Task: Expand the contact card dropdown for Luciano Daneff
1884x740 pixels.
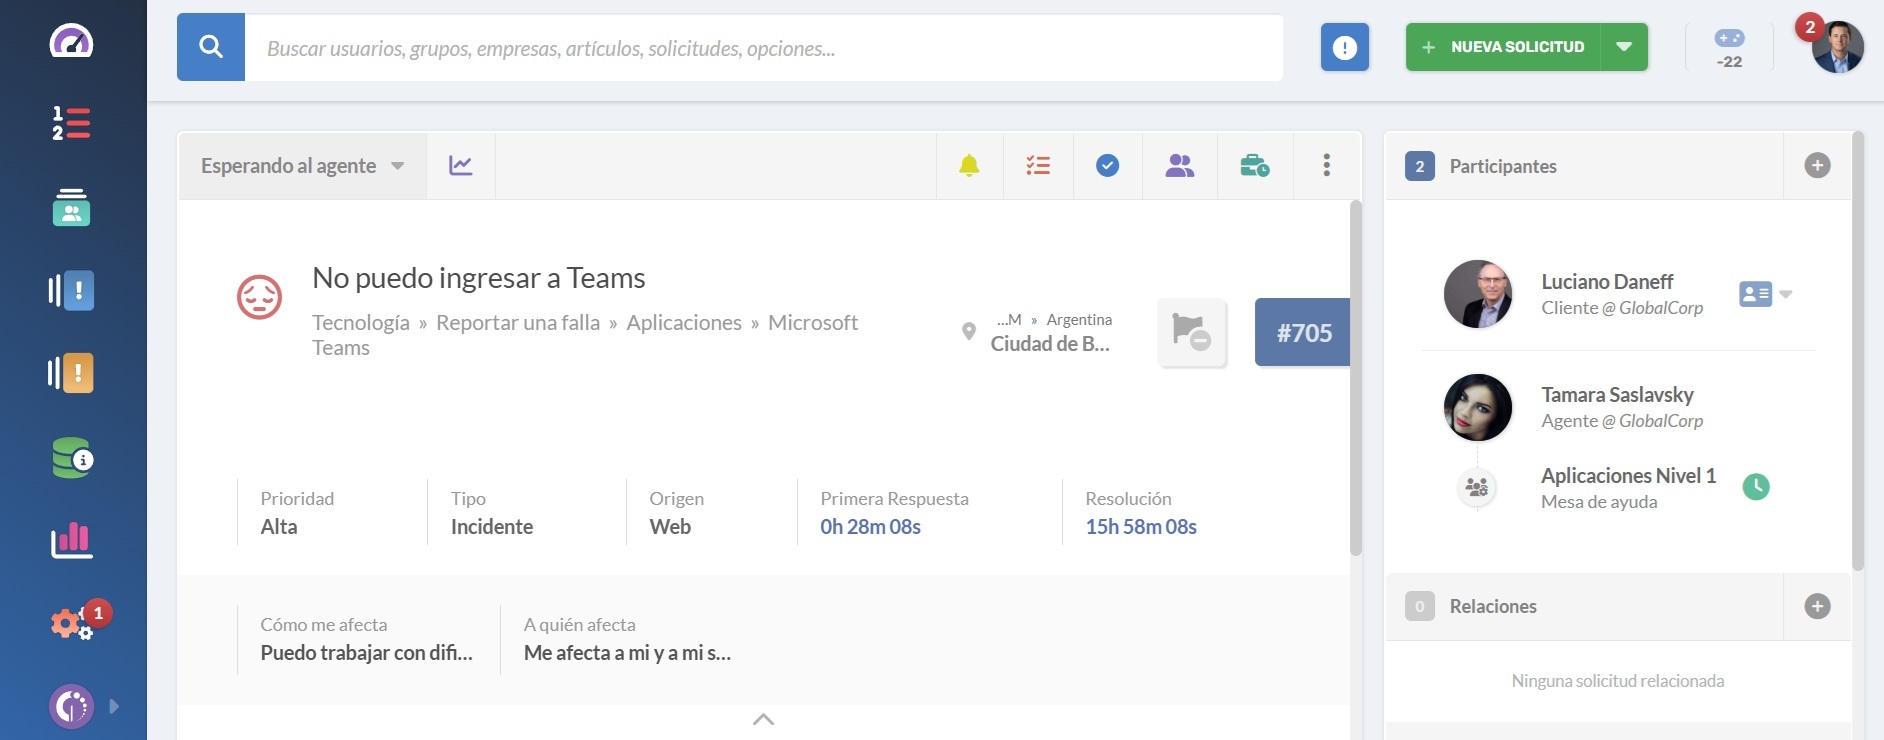Action: tap(1786, 294)
